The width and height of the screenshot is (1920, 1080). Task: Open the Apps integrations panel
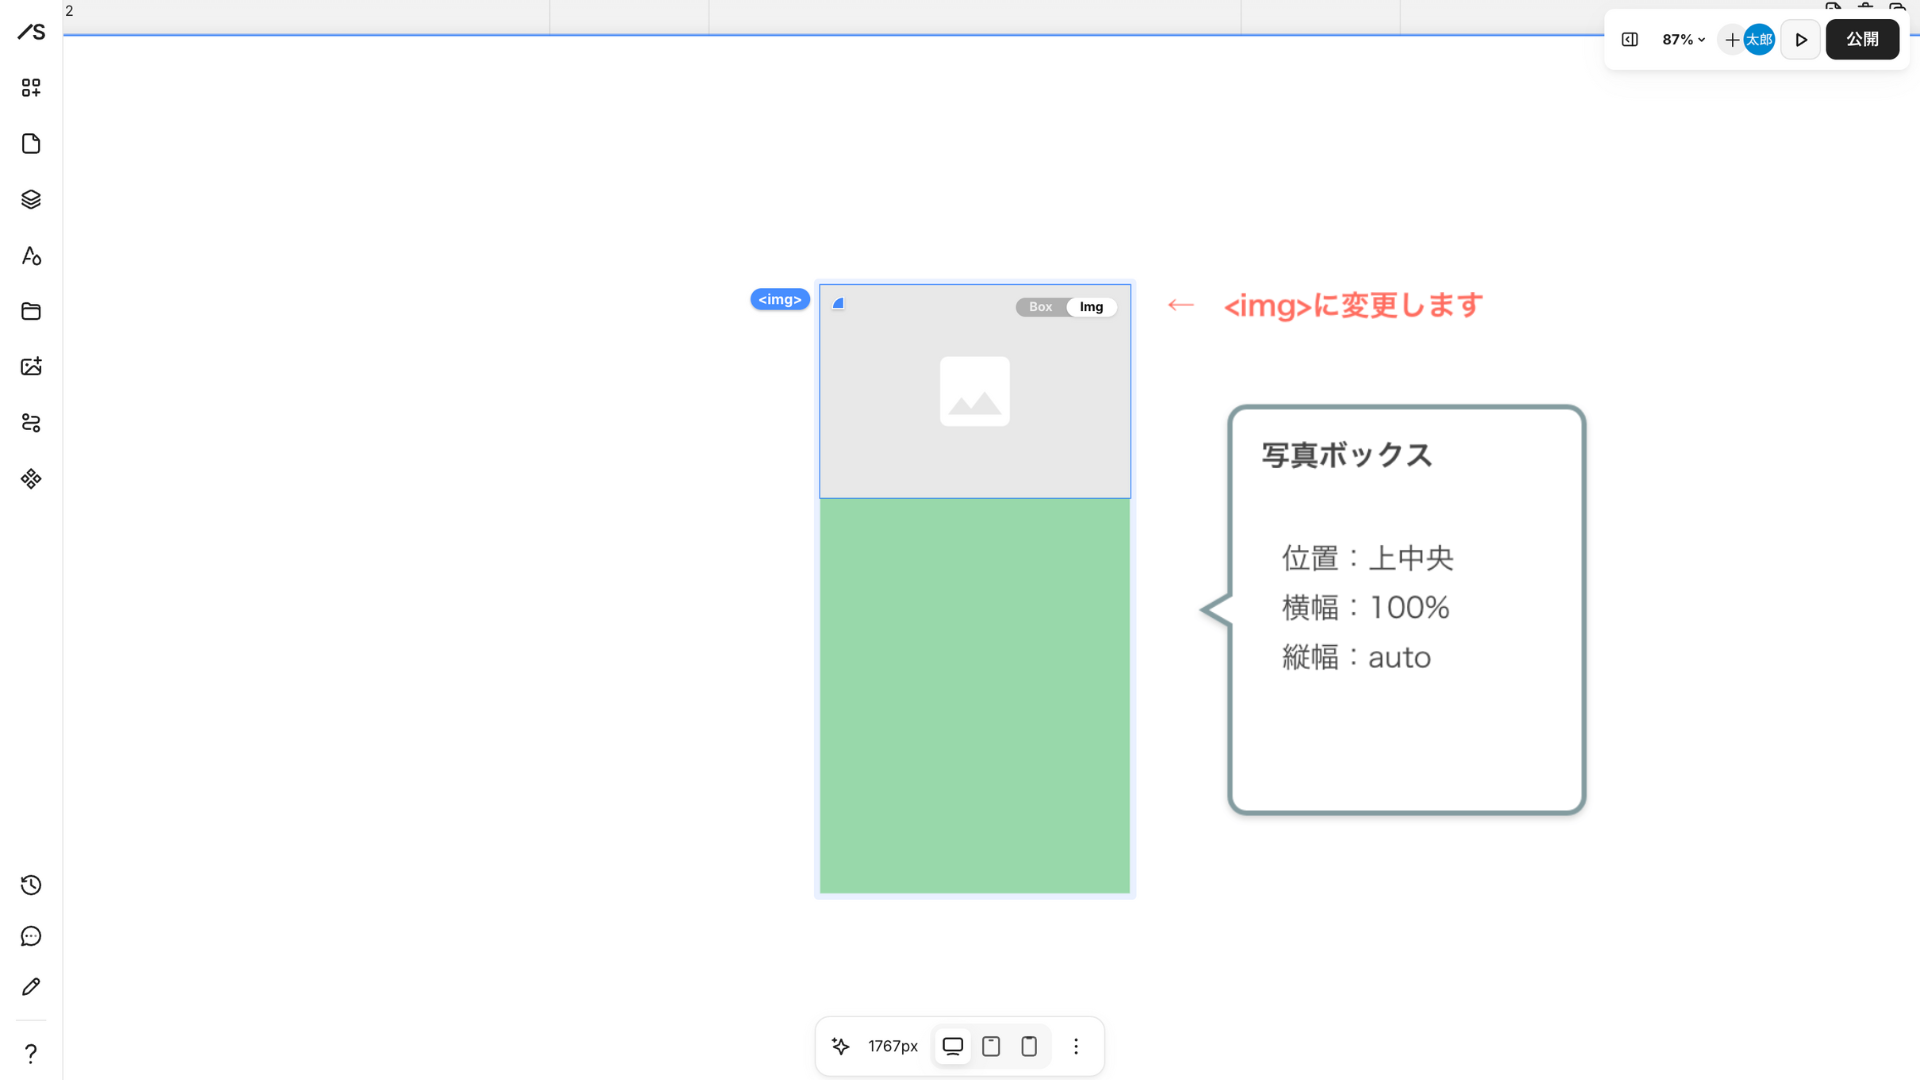click(x=30, y=478)
